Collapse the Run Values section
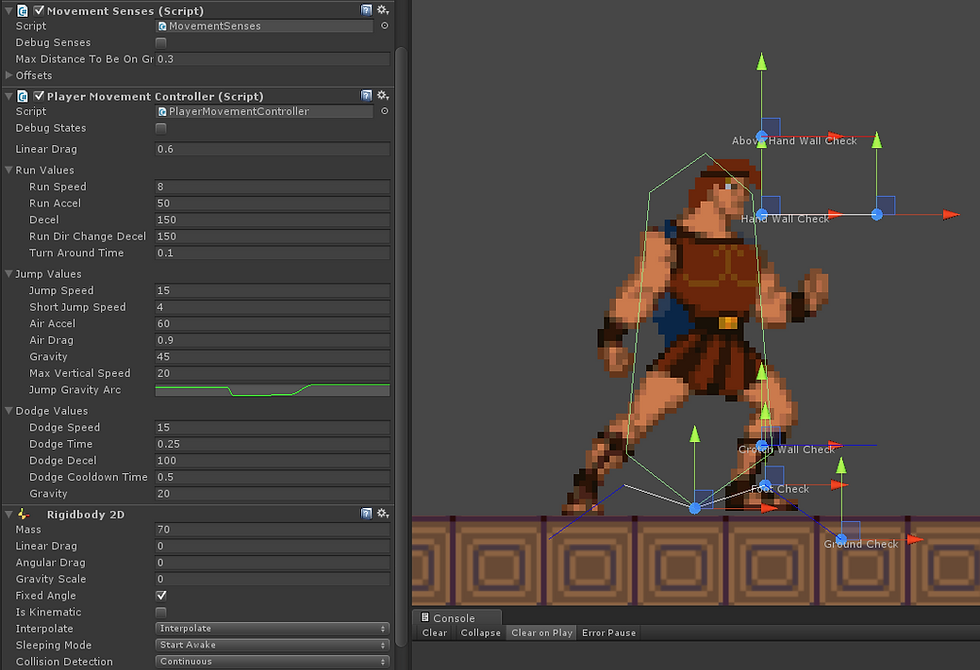 [x=9, y=170]
